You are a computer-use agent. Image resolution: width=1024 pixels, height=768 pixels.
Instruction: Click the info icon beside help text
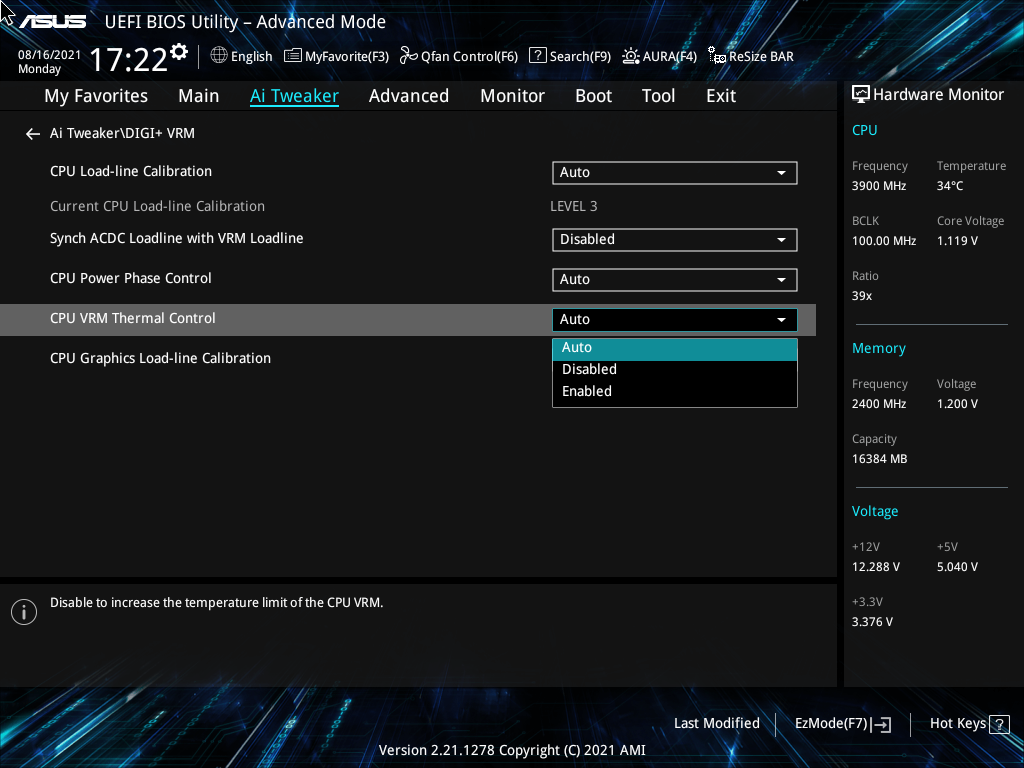pos(24,612)
